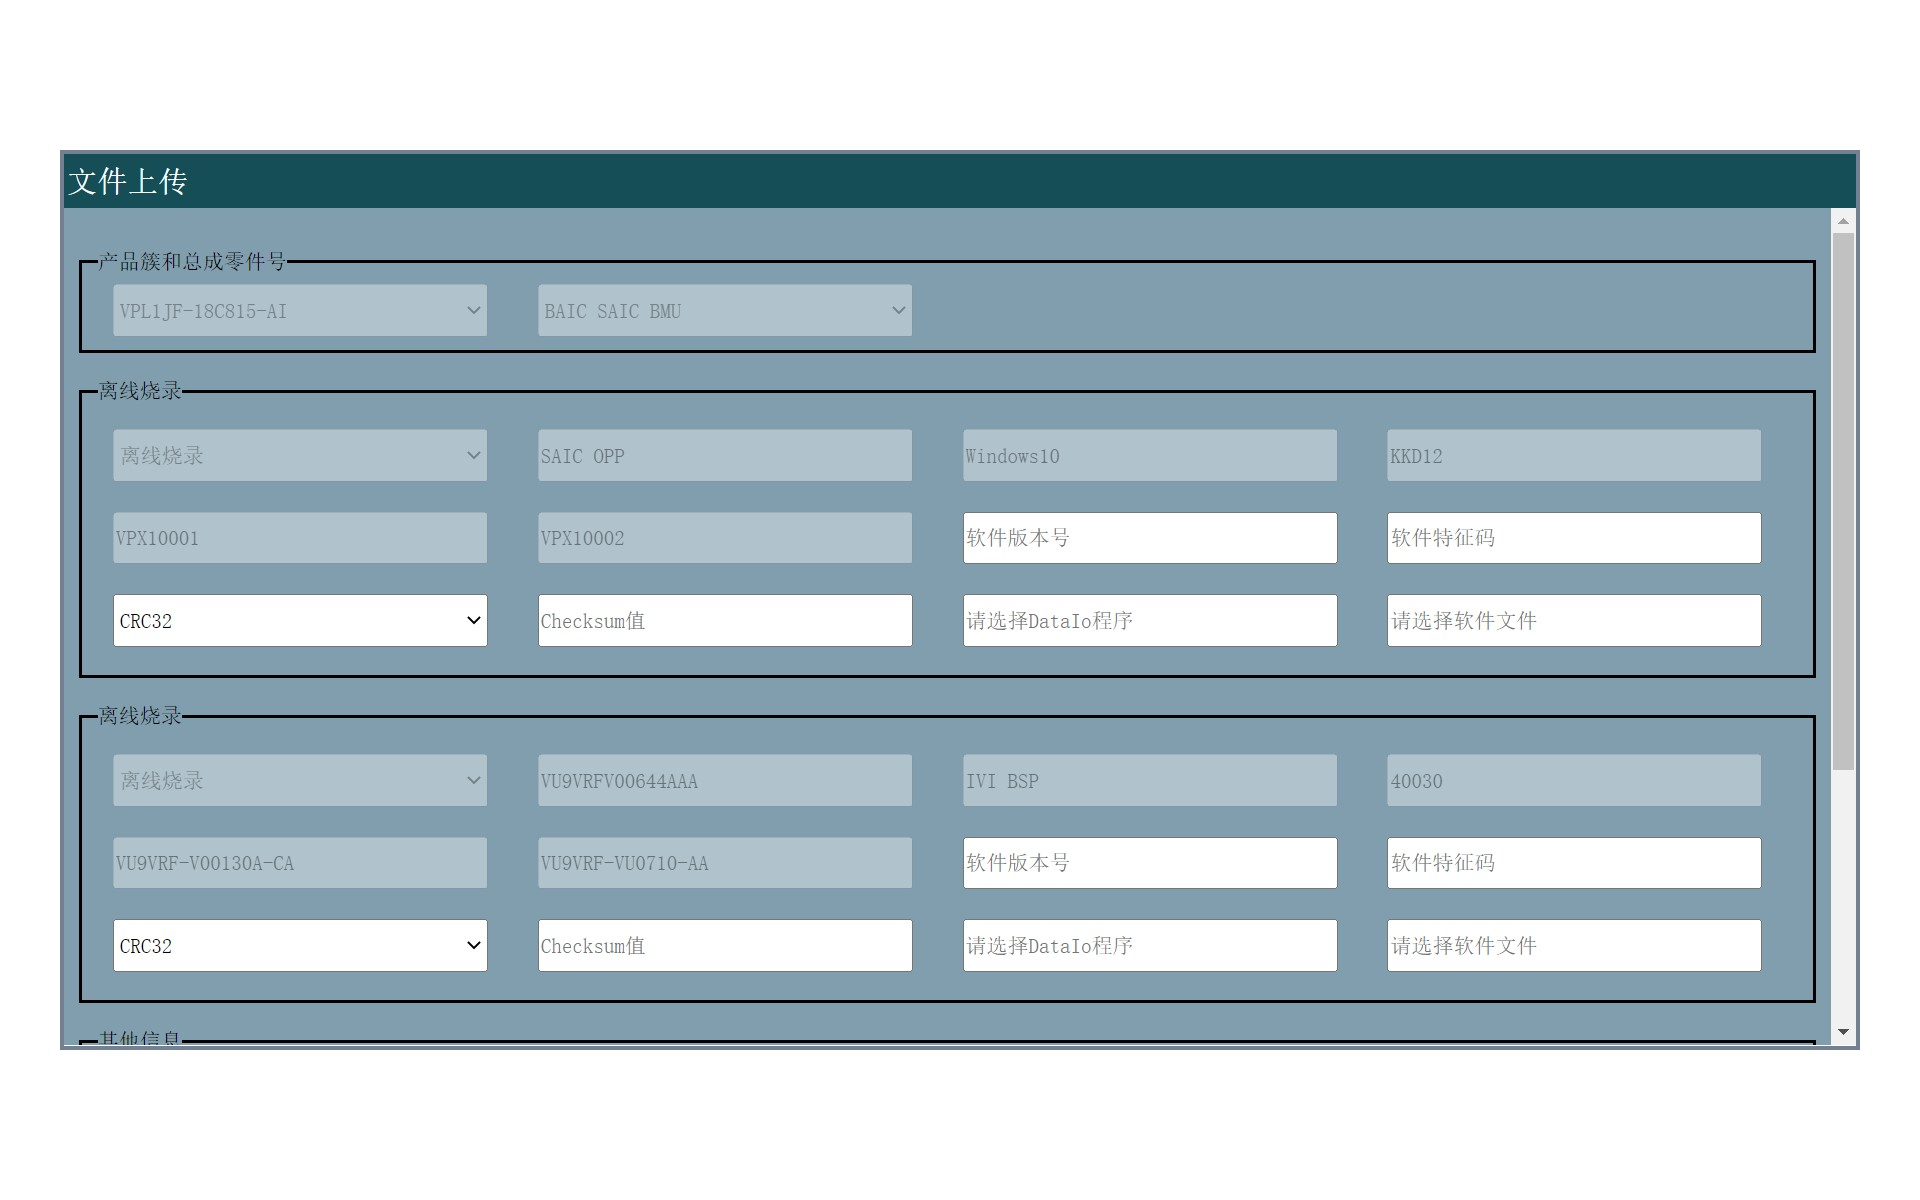Focus the 软件特征码 input in the second section
1920x1200 pixels.
point(1574,863)
